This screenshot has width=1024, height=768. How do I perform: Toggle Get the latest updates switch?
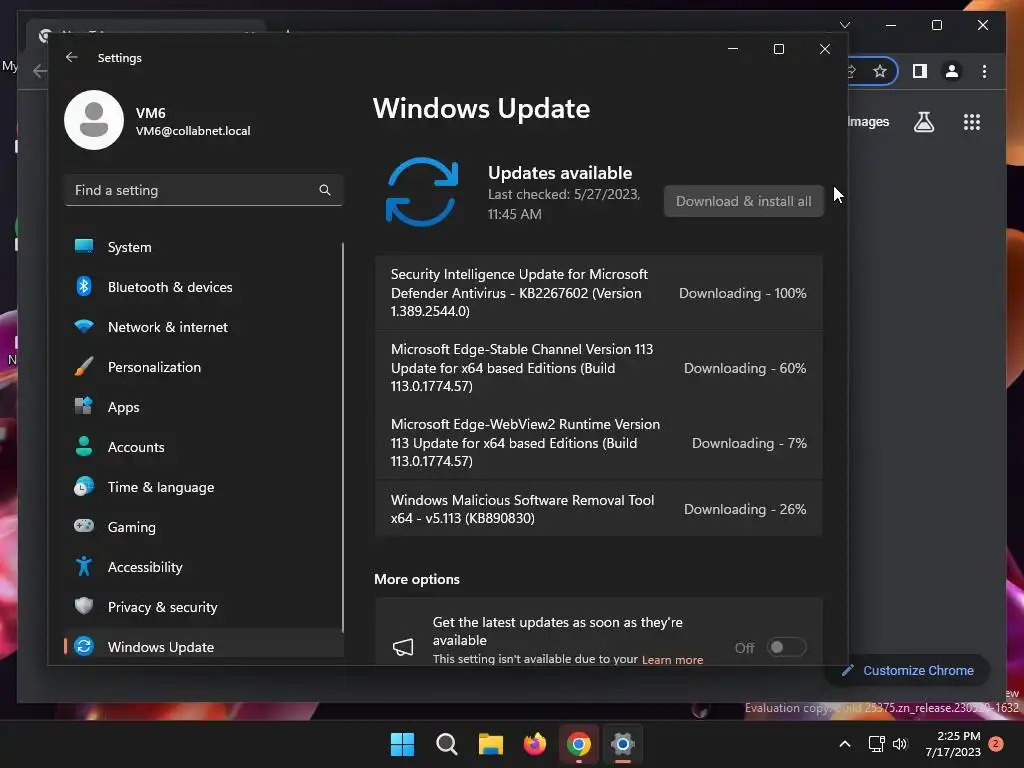[786, 647]
